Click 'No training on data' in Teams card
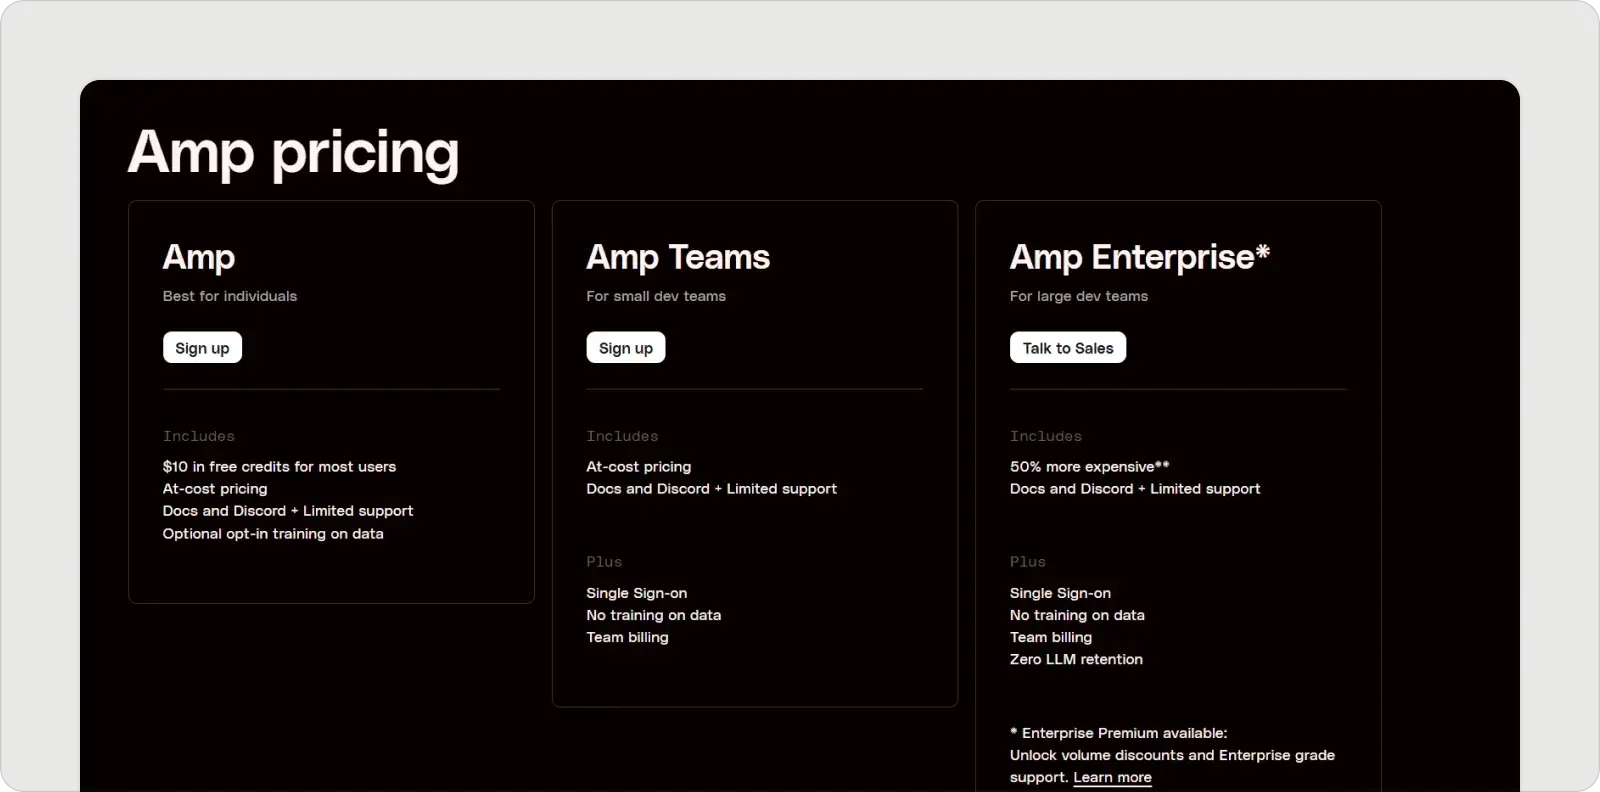The width and height of the screenshot is (1600, 792). click(654, 615)
